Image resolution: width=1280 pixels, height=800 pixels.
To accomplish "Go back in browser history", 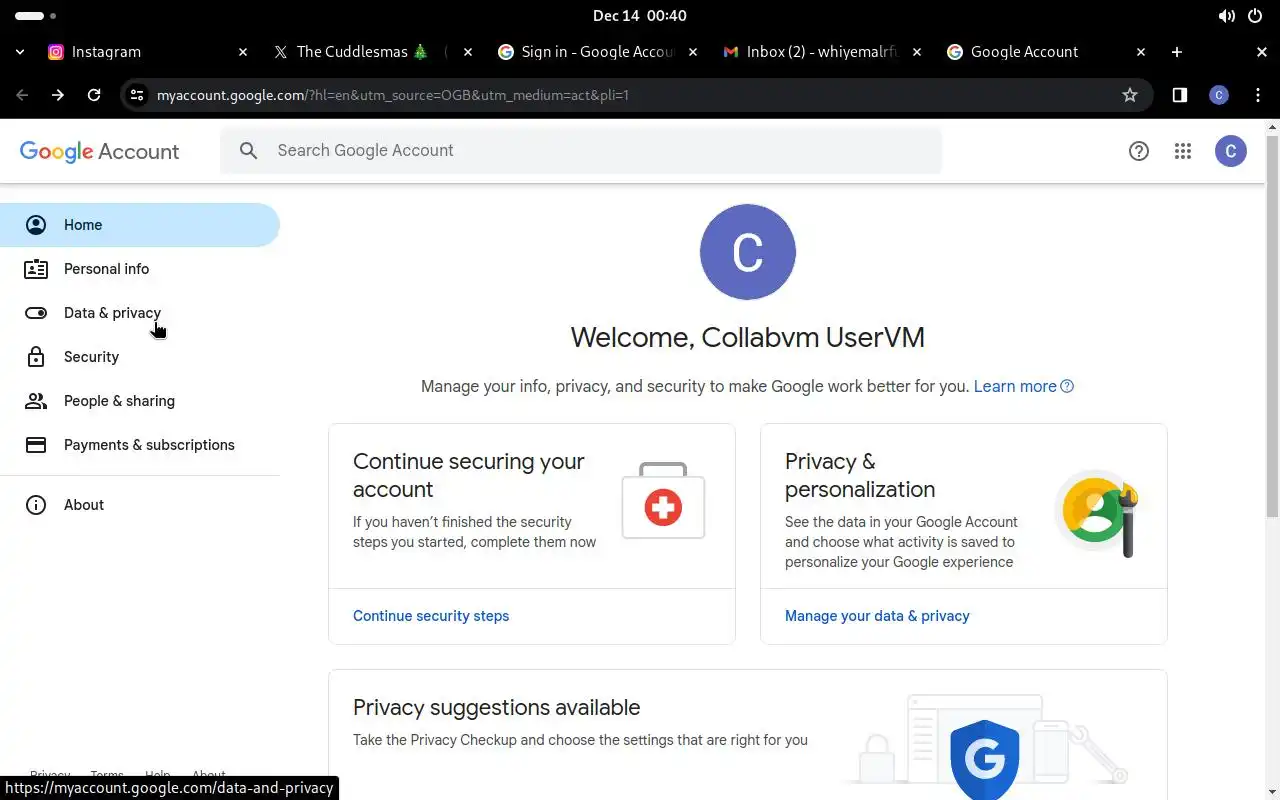I will point(22,95).
